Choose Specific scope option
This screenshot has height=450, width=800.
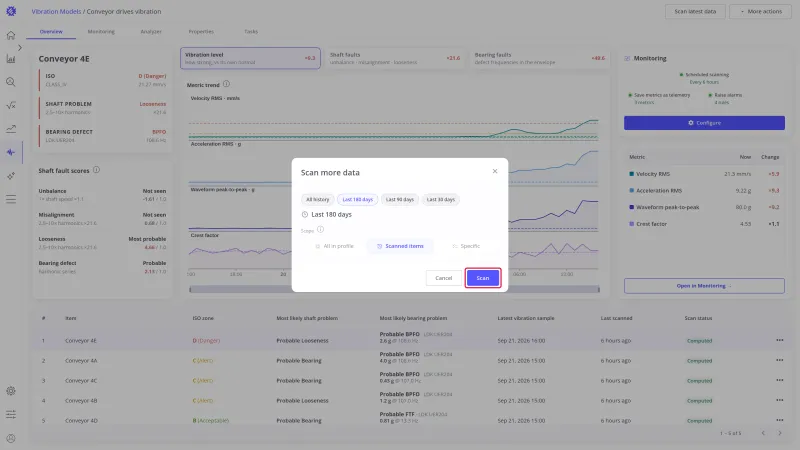[466, 246]
